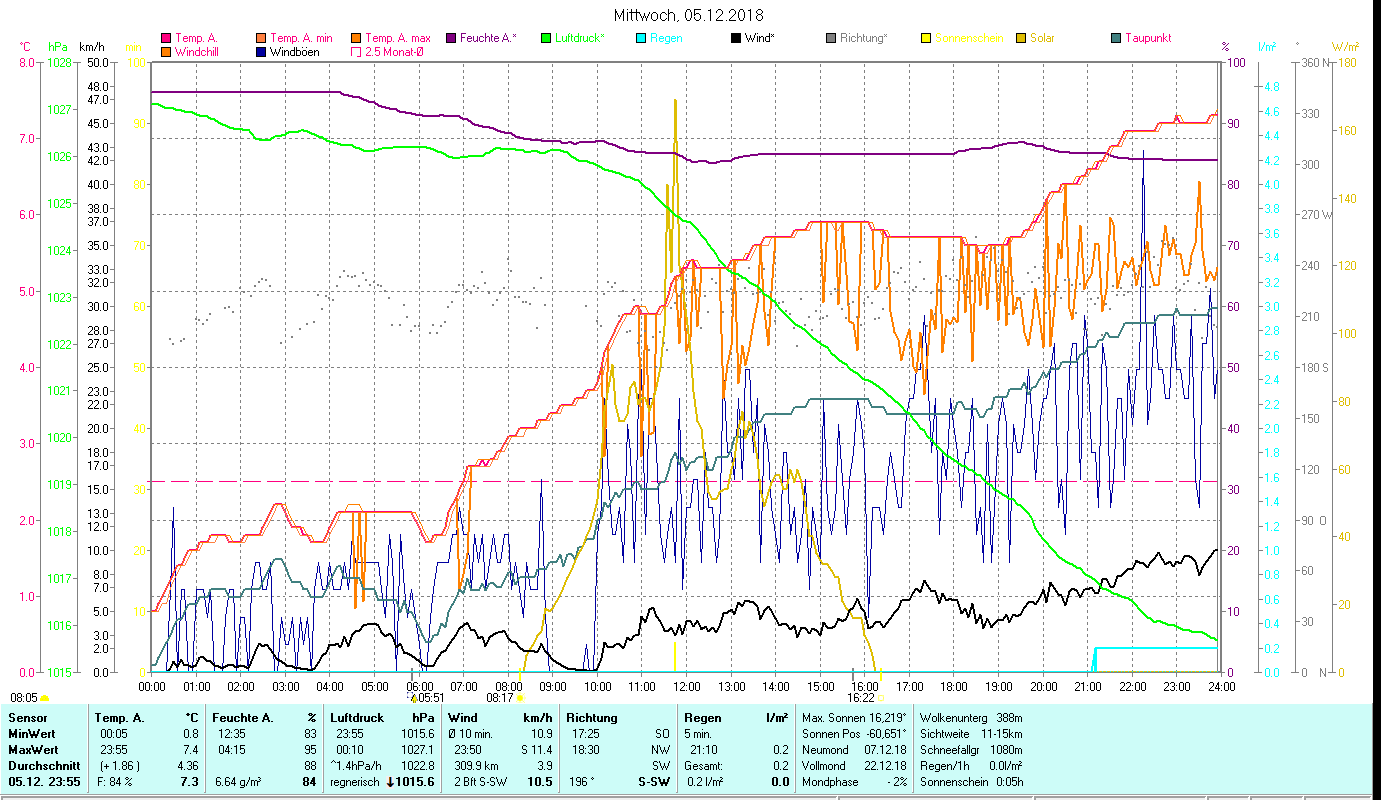The width and height of the screenshot is (1381, 800).
Task: Click the 12:00 label on the time axis
Action: click(x=687, y=686)
